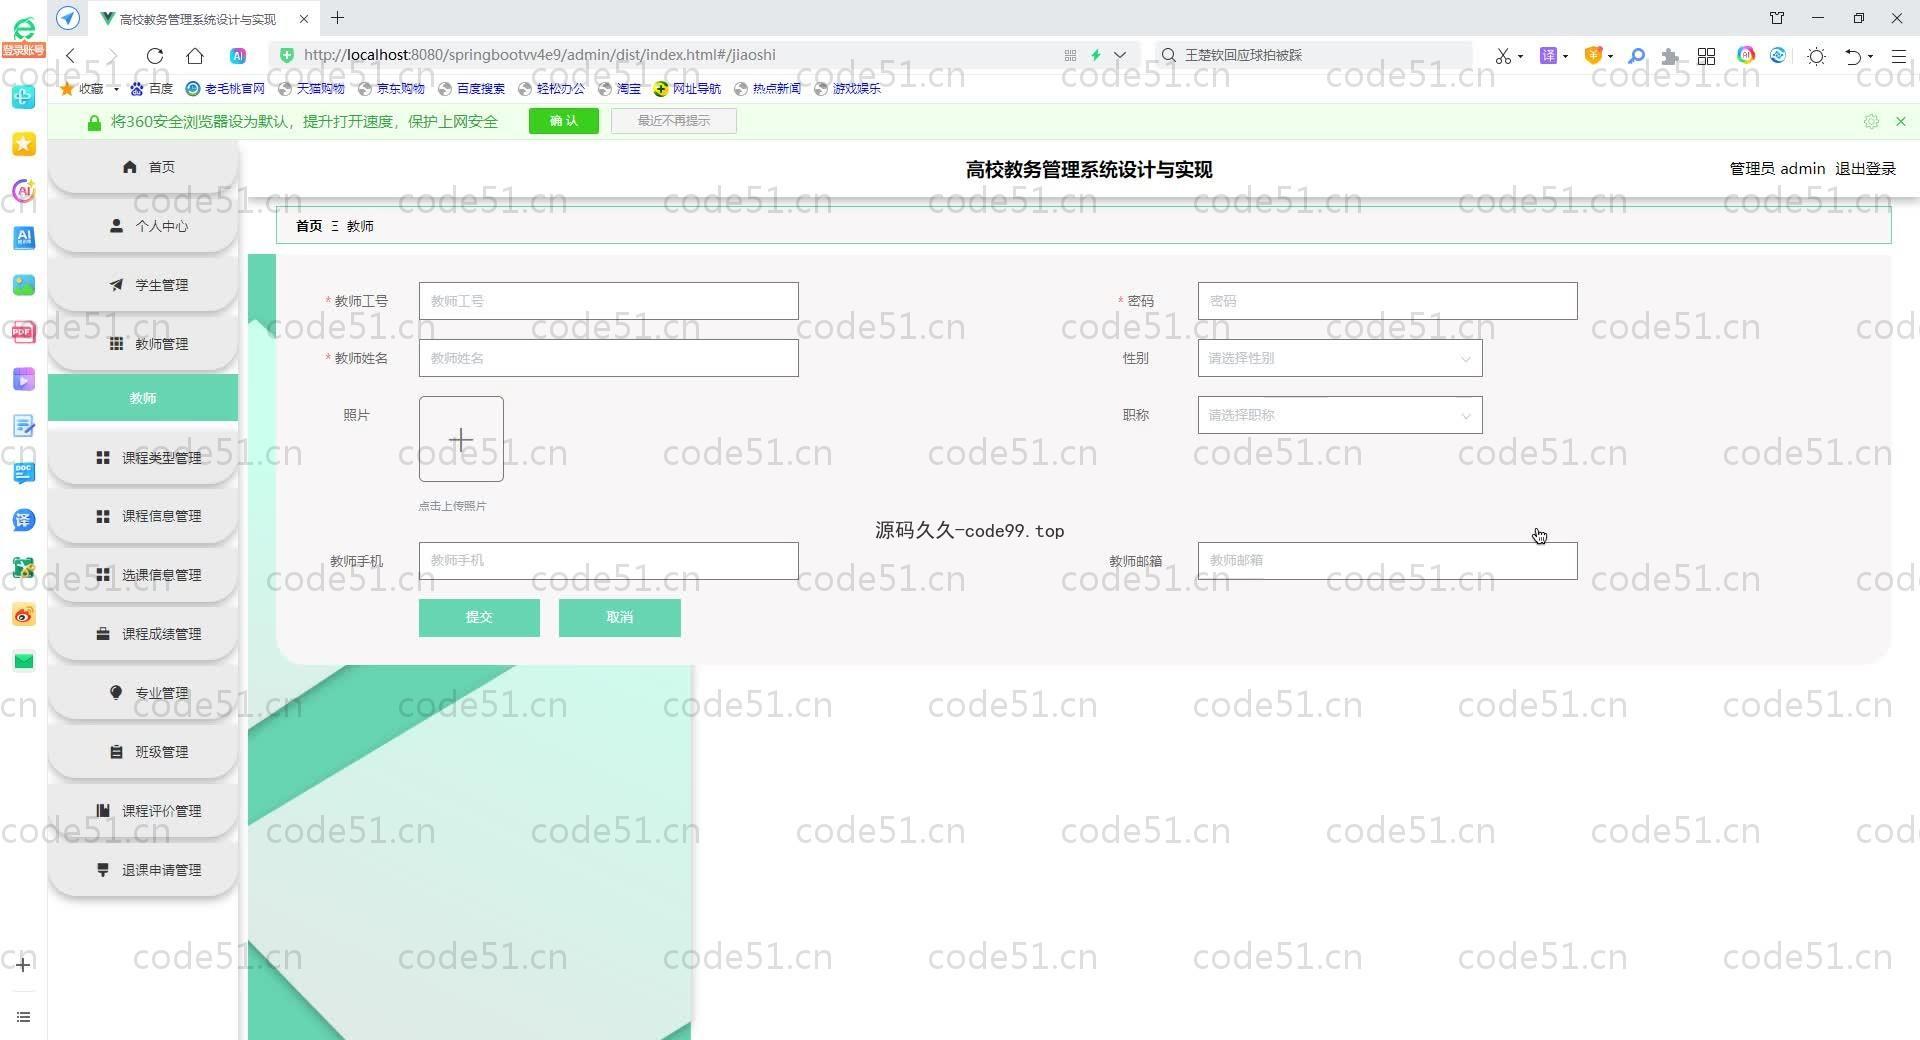
Task: Open the 360 shield extension icon
Action: pos(1593,56)
